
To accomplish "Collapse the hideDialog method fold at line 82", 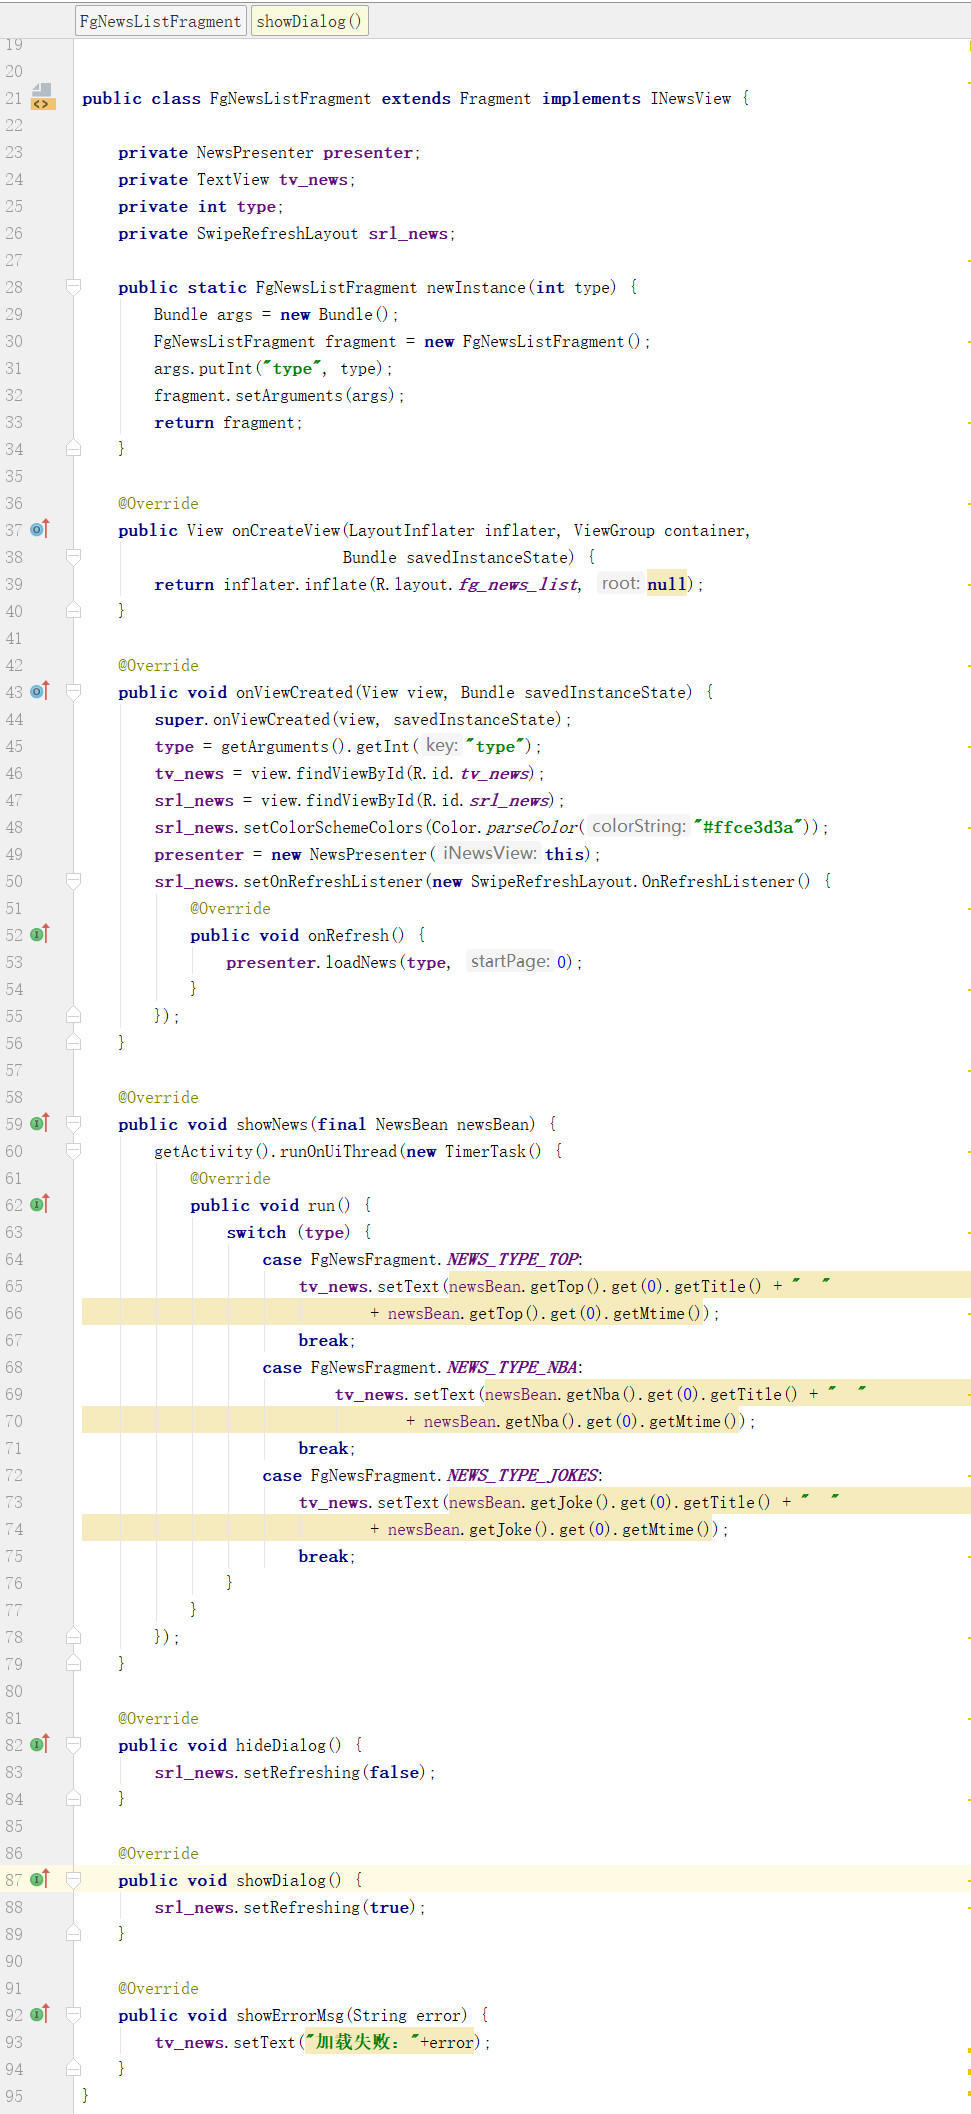I will [x=73, y=1745].
